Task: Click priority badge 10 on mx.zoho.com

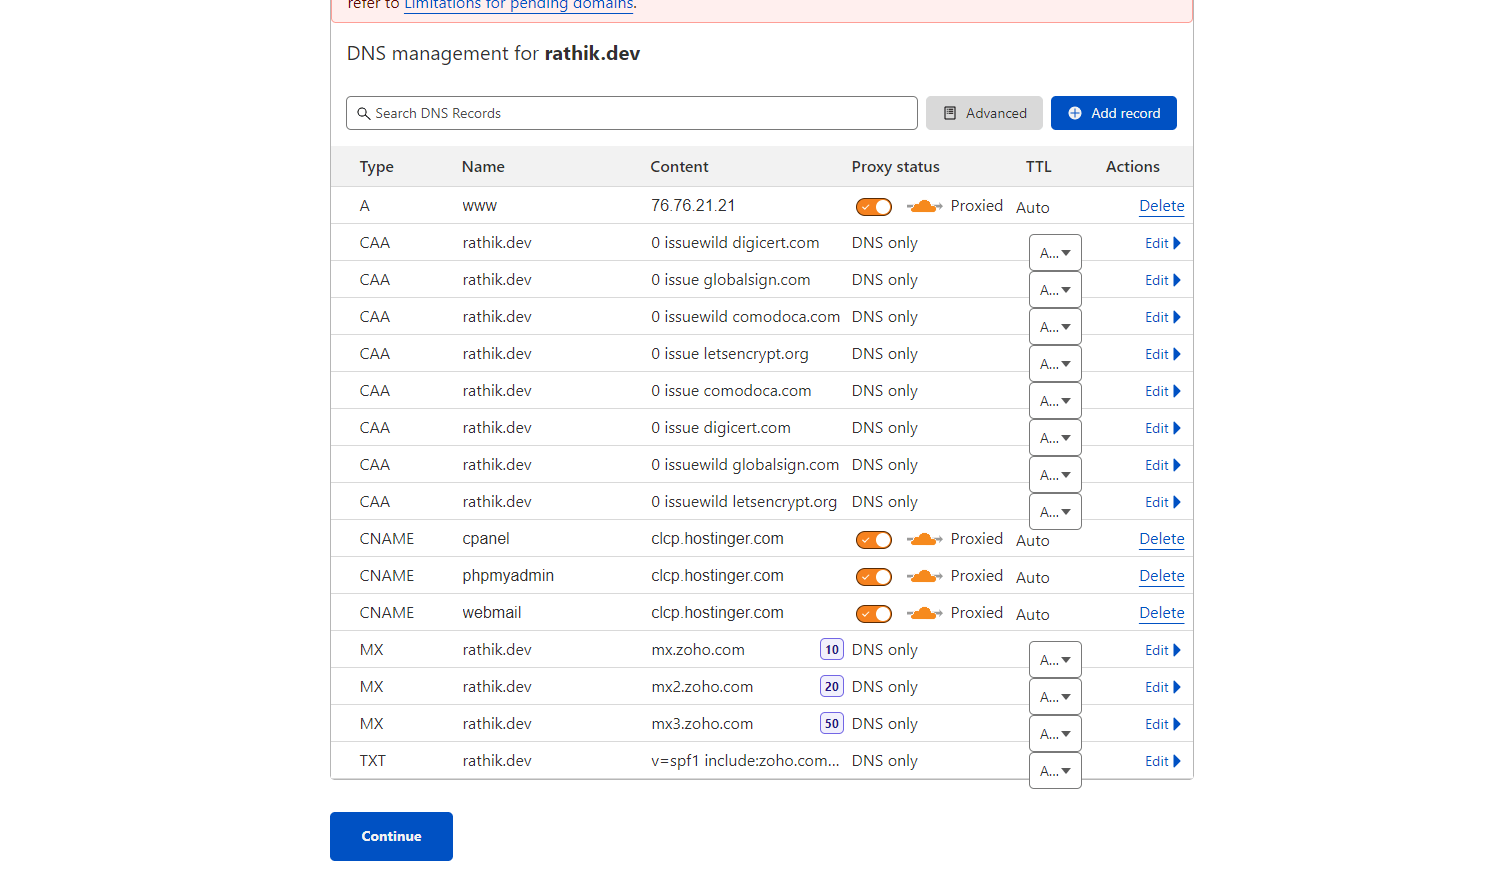Action: click(831, 650)
